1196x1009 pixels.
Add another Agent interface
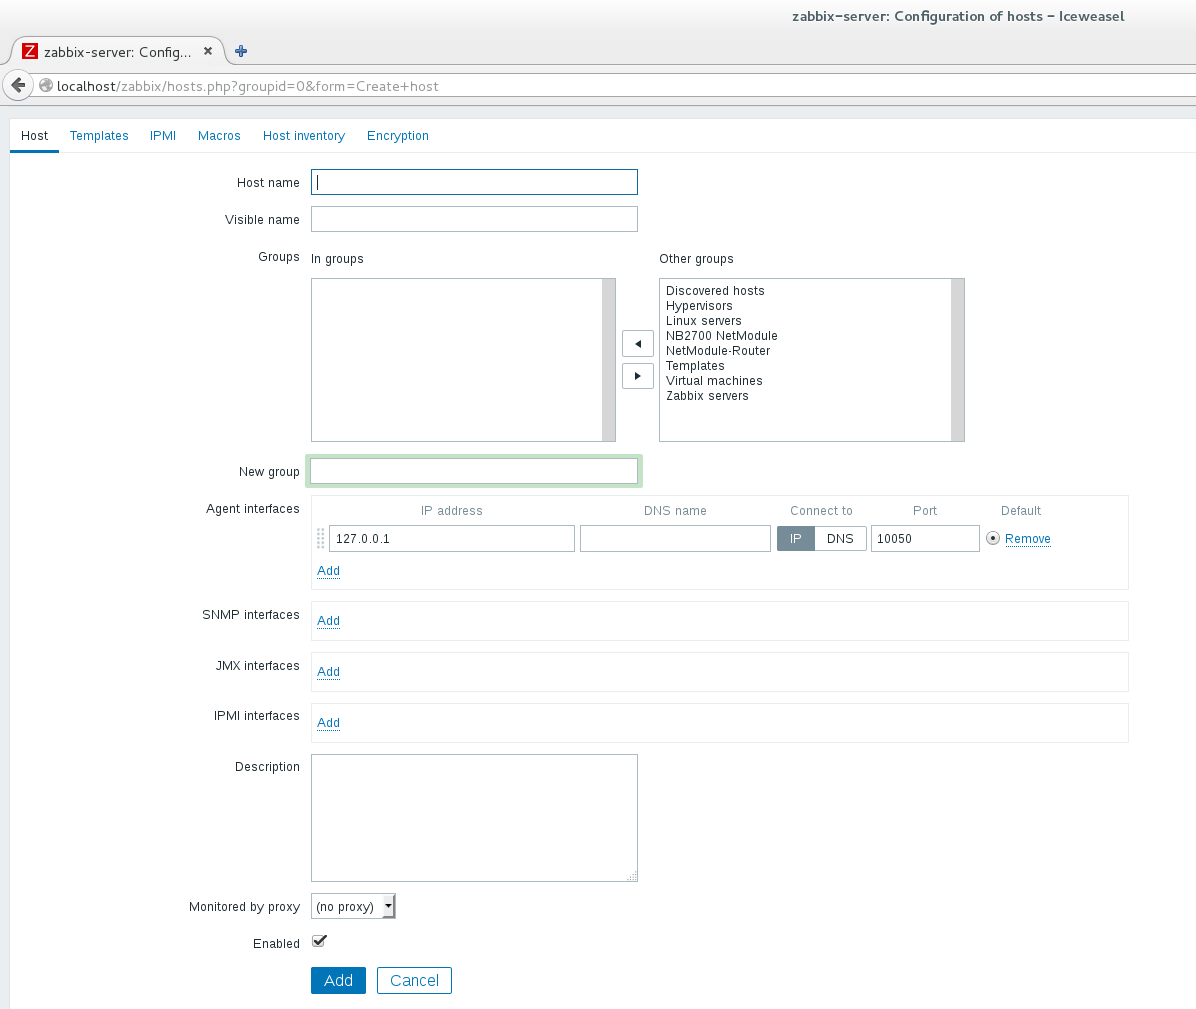329,570
